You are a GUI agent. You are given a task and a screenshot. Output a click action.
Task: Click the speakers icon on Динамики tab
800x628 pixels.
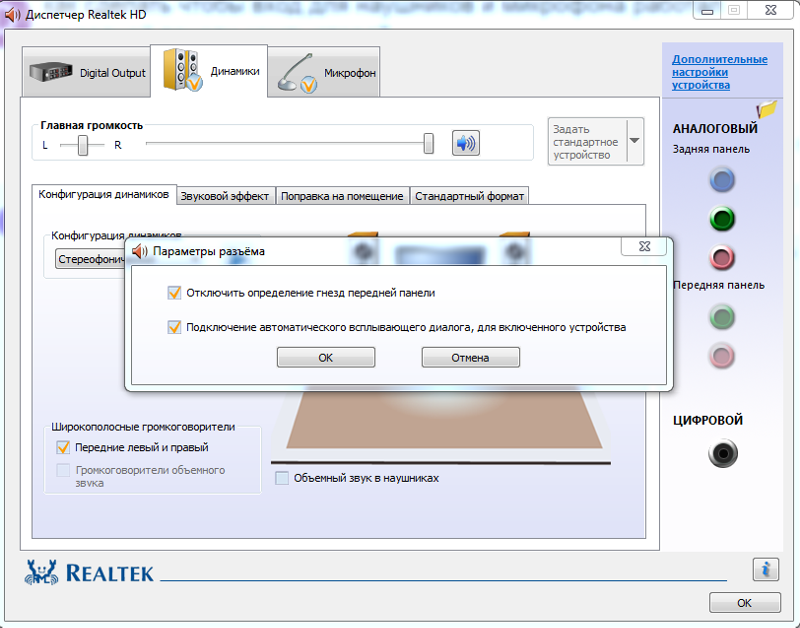182,70
